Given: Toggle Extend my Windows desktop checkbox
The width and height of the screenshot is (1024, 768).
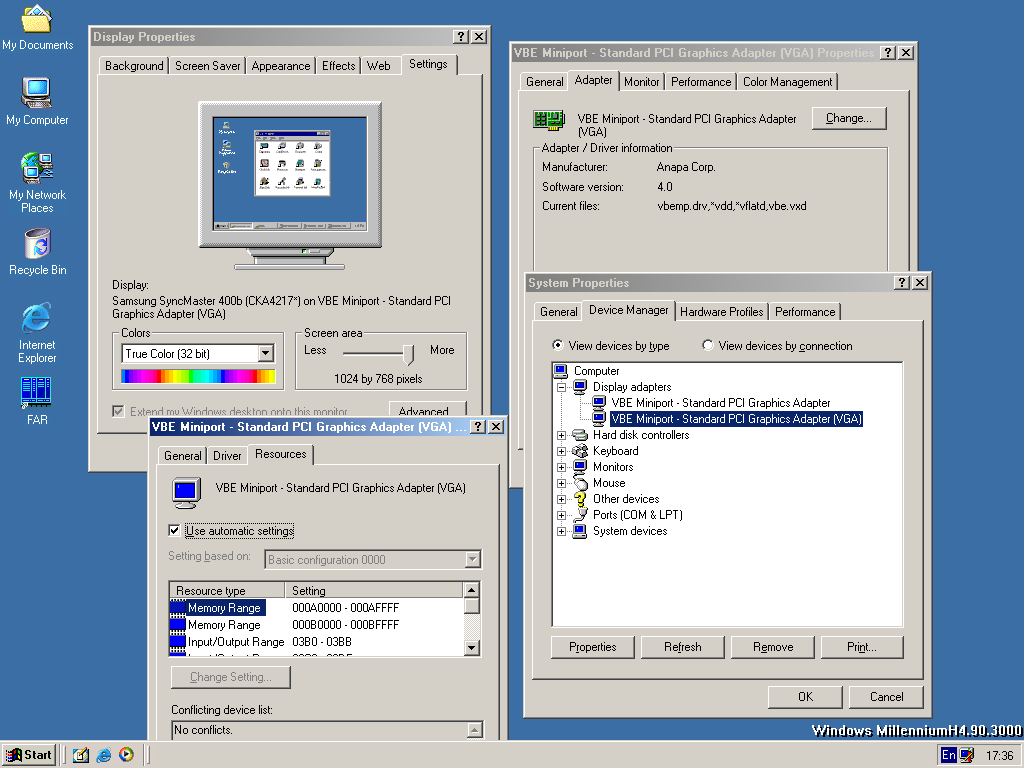Looking at the screenshot, I should pyautogui.click(x=118, y=411).
